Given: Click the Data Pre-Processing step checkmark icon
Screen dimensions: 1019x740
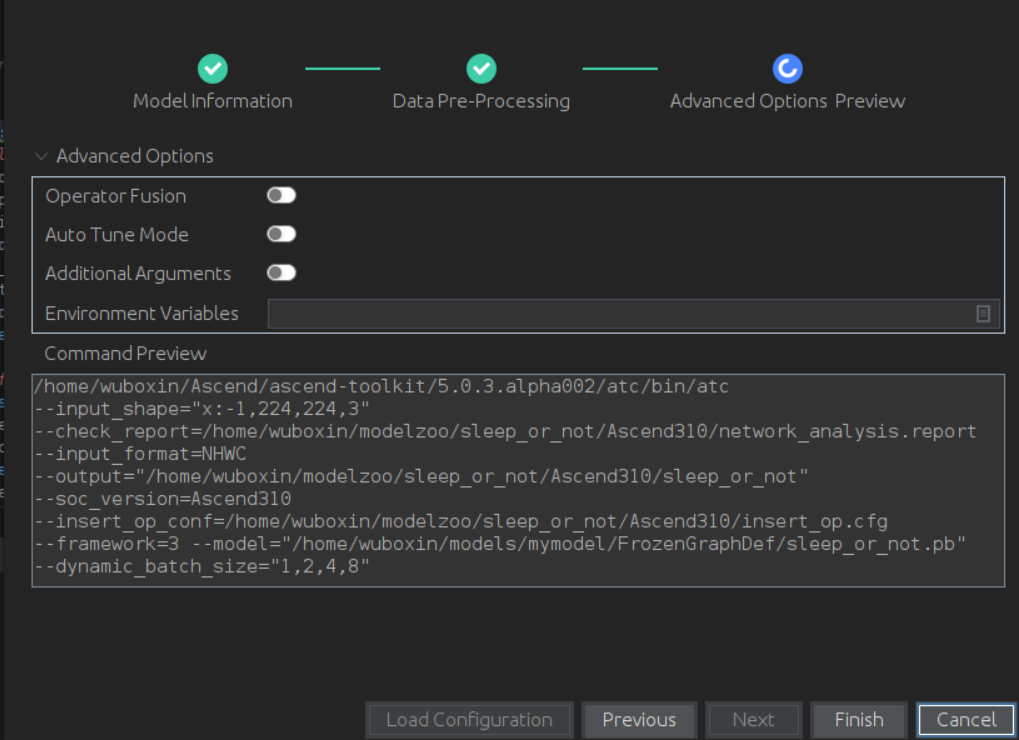Looking at the screenshot, I should (481, 68).
